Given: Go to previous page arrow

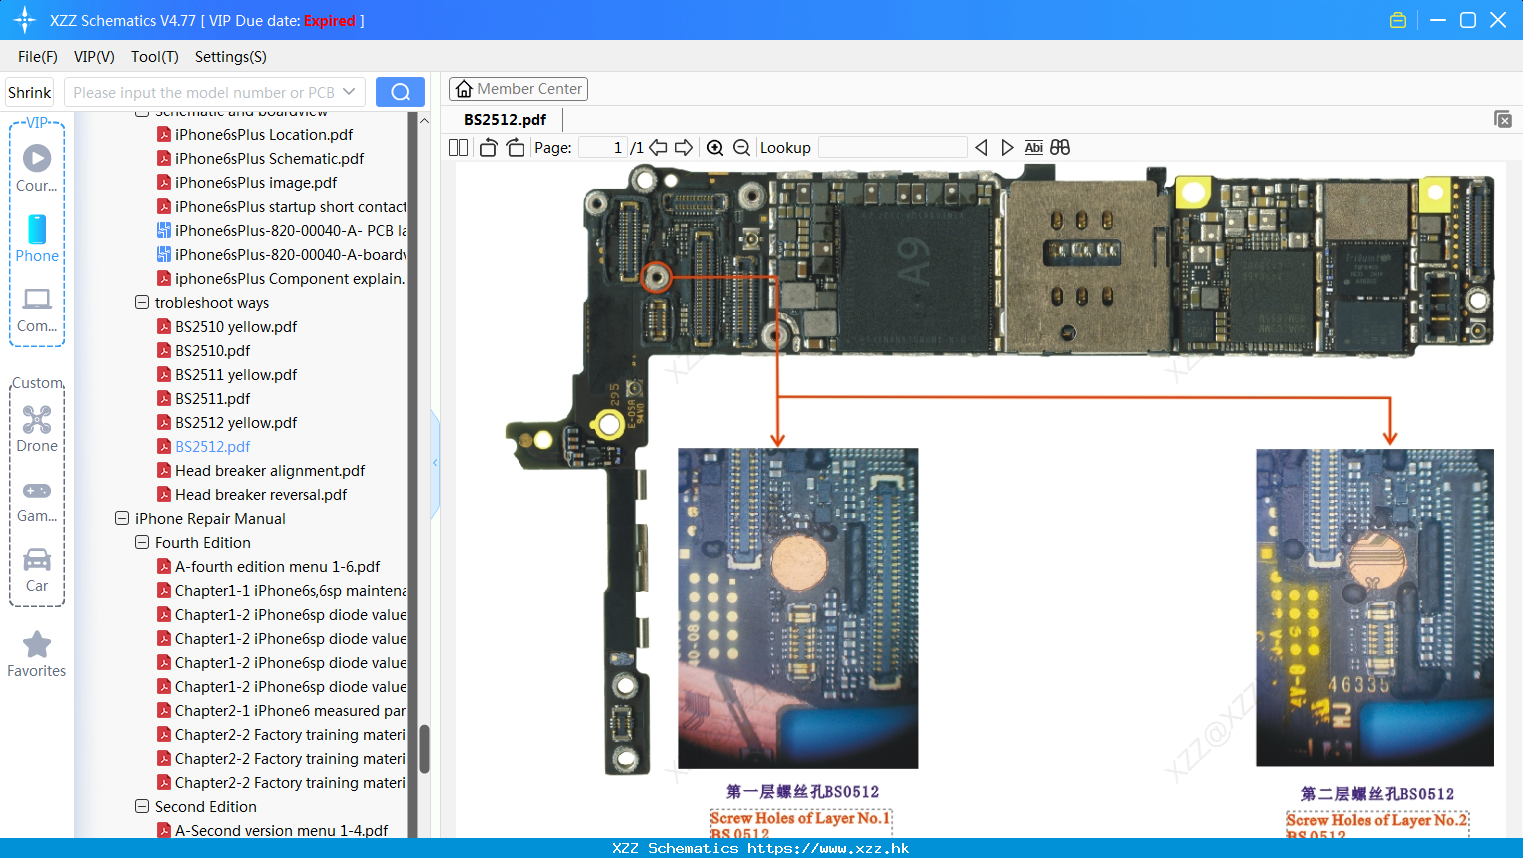Looking at the screenshot, I should tap(658, 148).
